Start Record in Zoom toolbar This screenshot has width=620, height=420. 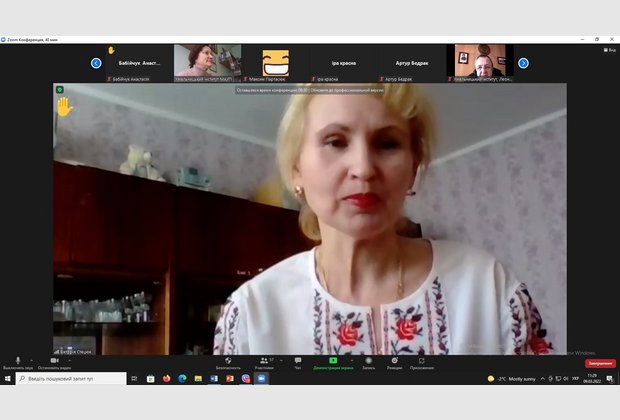(369, 363)
